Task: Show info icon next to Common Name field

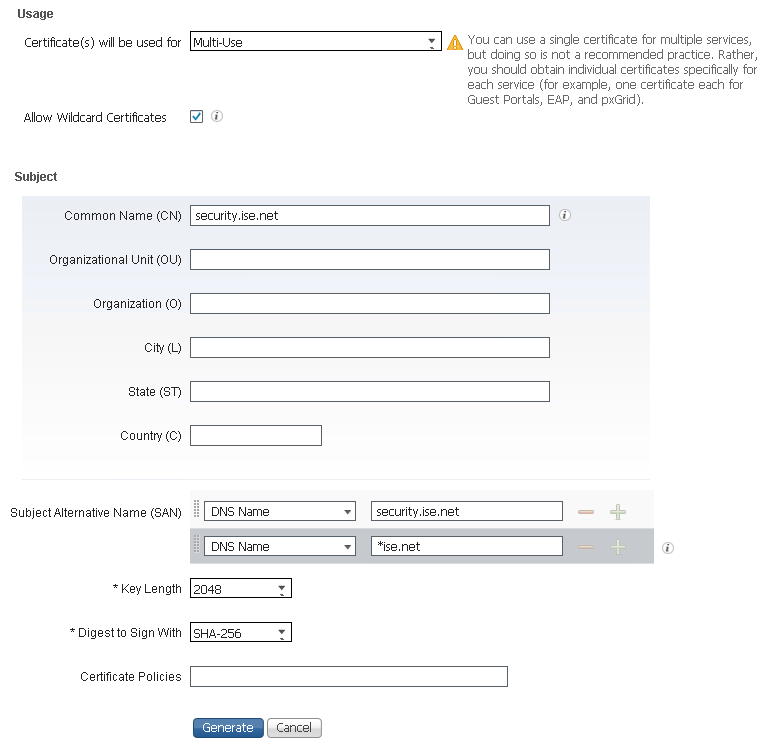Action: (565, 215)
